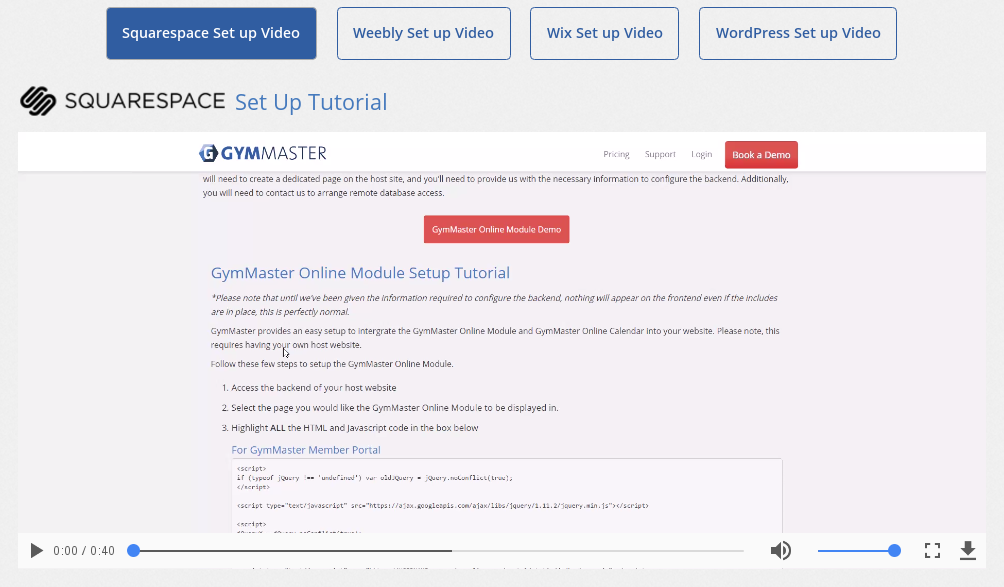Select Squarespace Set up Video tab

(211, 33)
